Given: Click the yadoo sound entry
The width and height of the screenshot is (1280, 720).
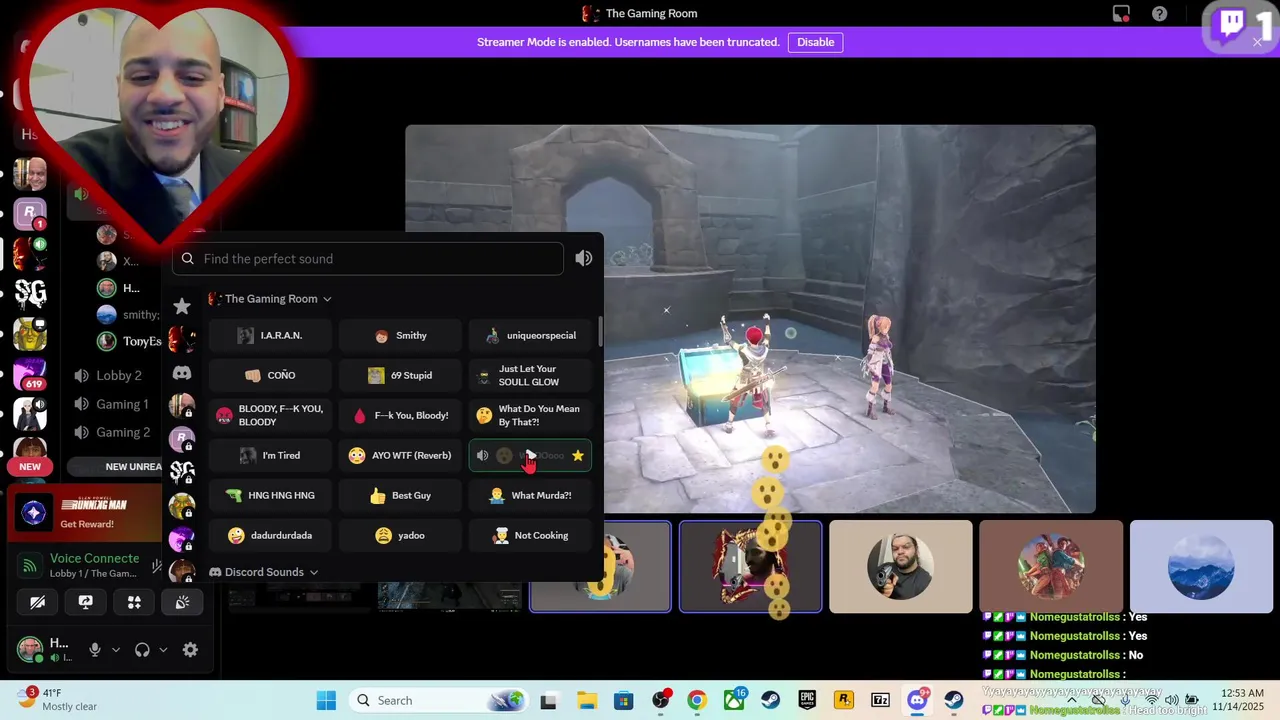Looking at the screenshot, I should 400,535.
